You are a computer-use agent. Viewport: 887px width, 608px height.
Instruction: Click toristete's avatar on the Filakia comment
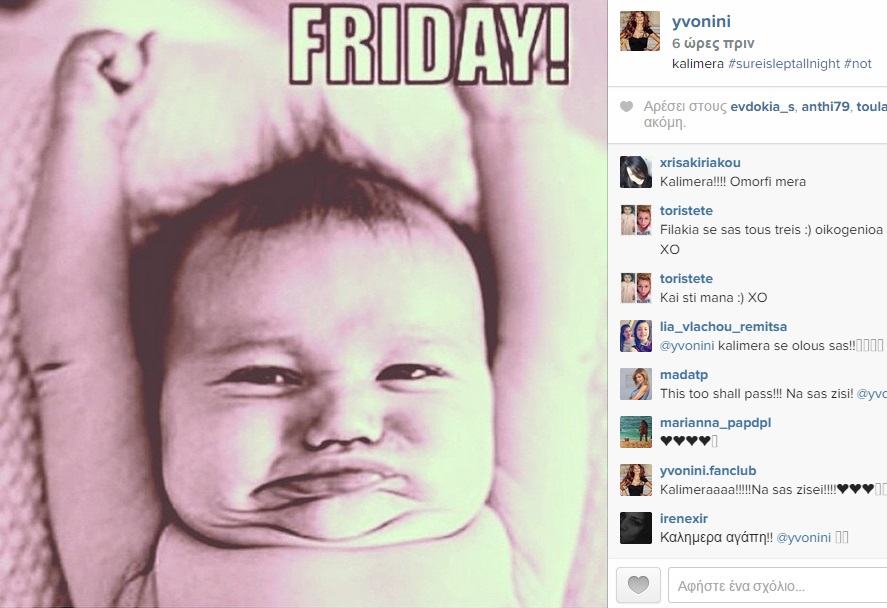pyautogui.click(x=636, y=220)
